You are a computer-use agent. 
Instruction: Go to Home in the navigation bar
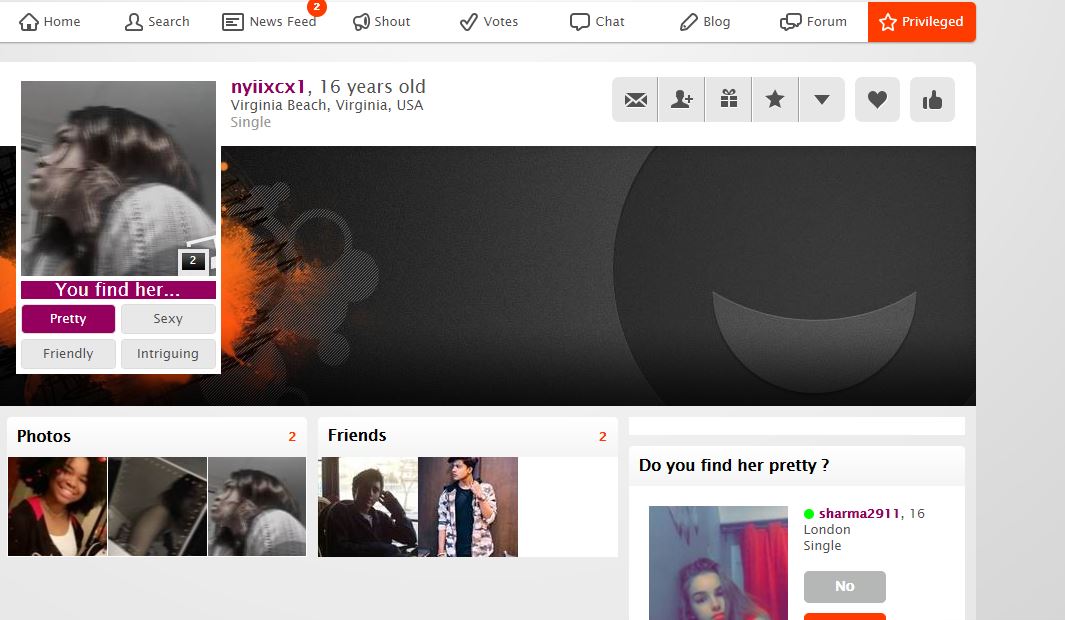[50, 22]
